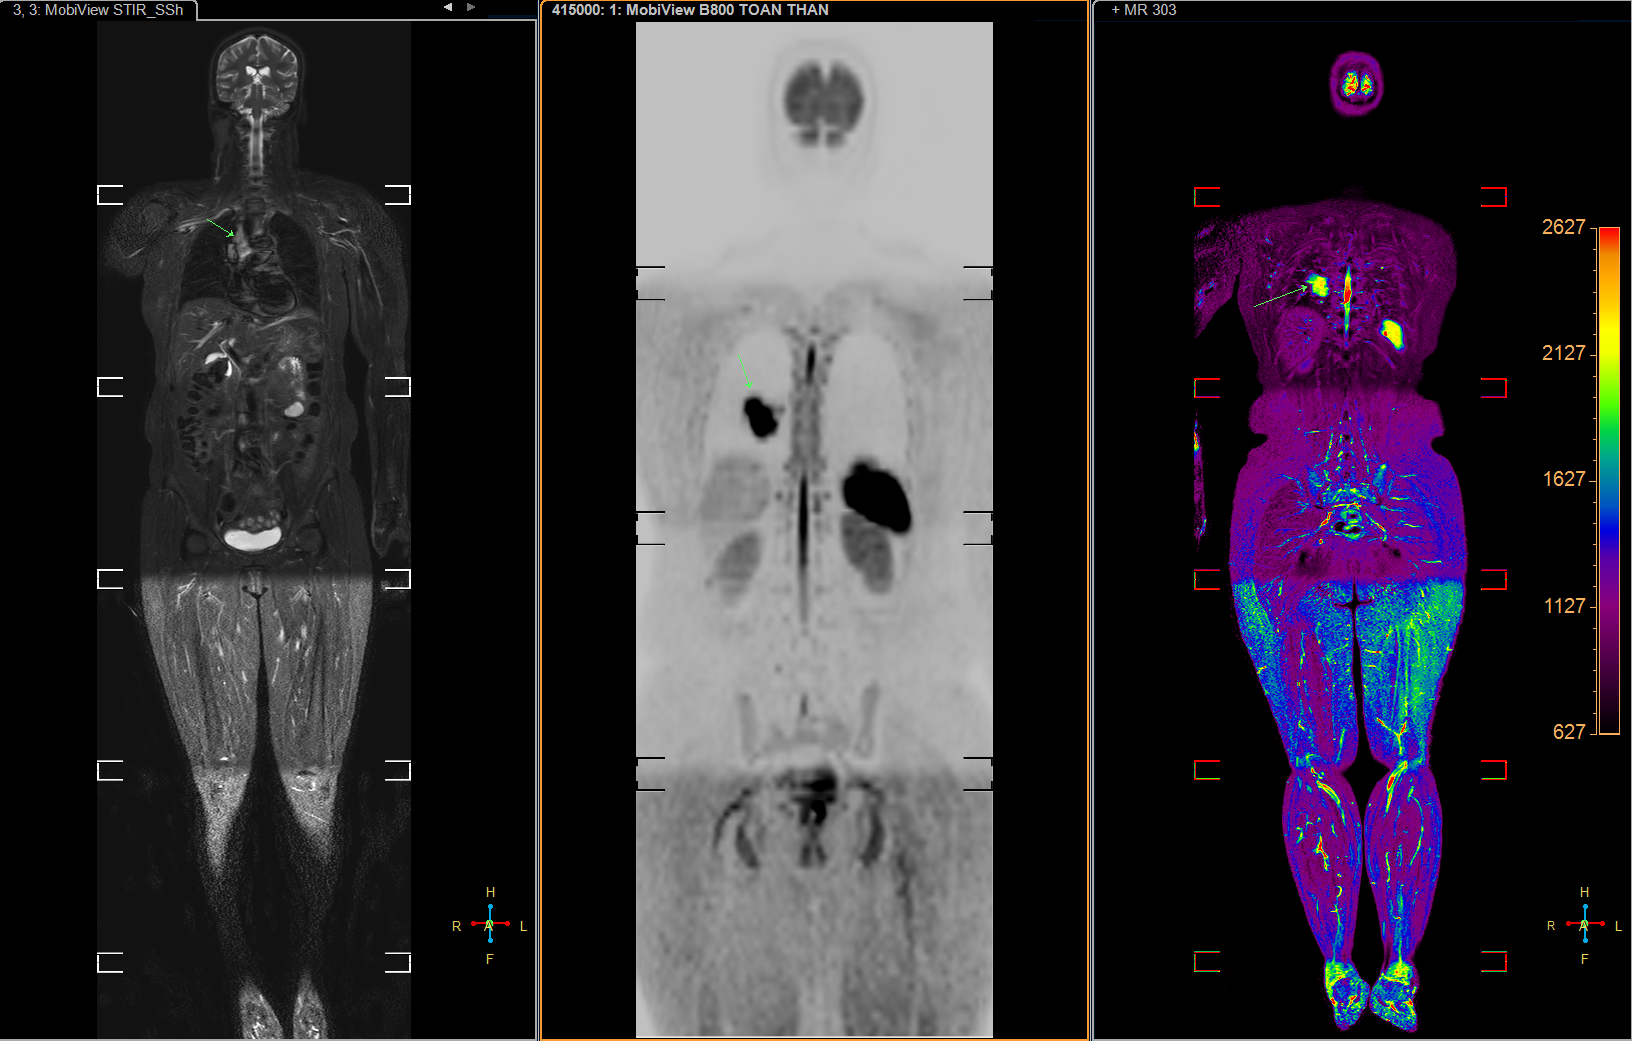Select the MobiView STIR_SSh viewport tab
This screenshot has width=1632, height=1041.
(98, 10)
